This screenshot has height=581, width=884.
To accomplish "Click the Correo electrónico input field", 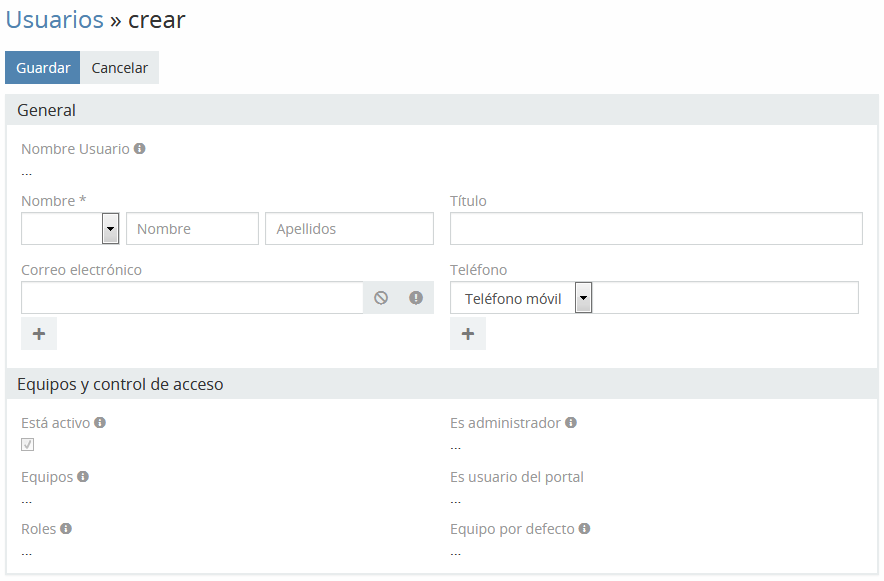I will point(192,298).
